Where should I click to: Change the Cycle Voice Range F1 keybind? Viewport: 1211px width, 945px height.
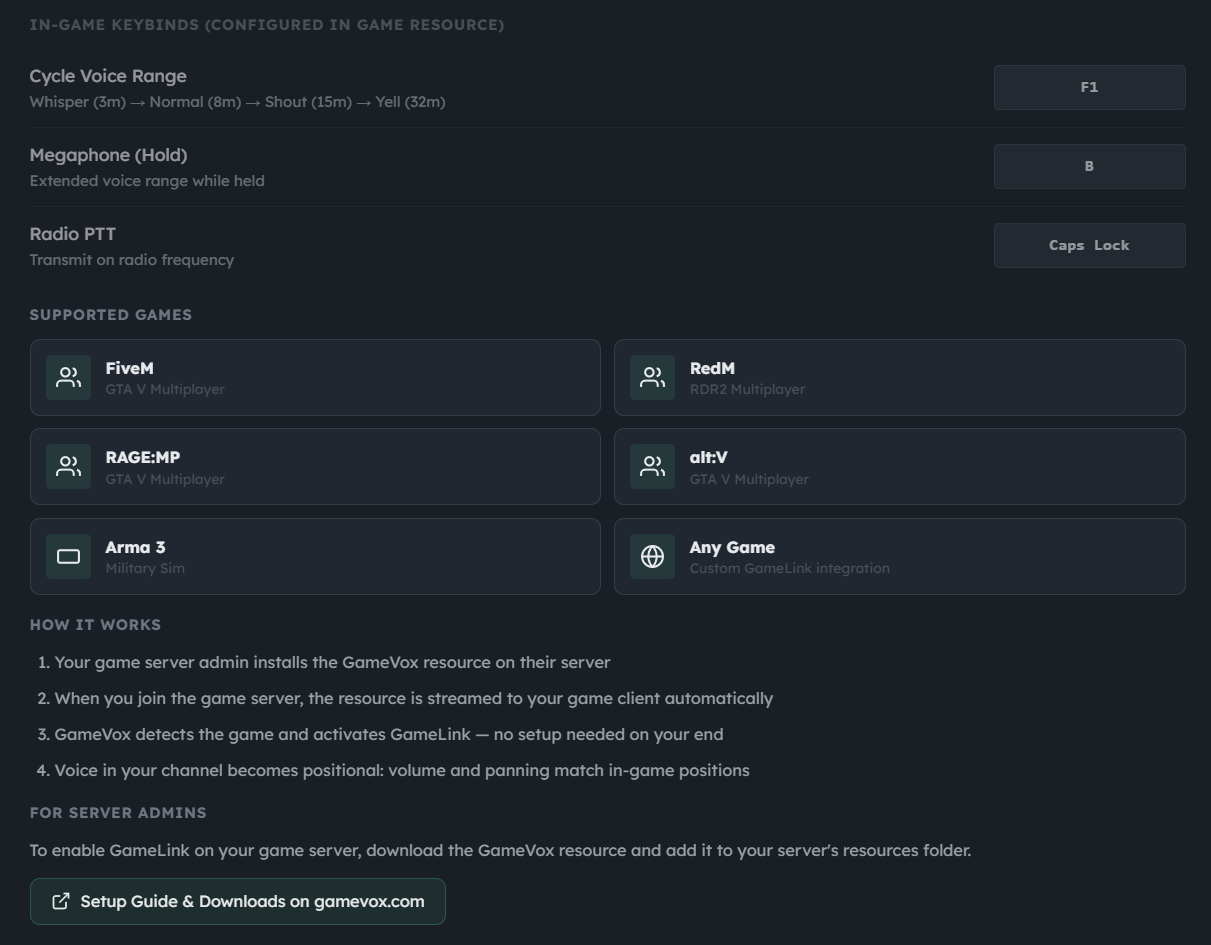tap(1089, 87)
